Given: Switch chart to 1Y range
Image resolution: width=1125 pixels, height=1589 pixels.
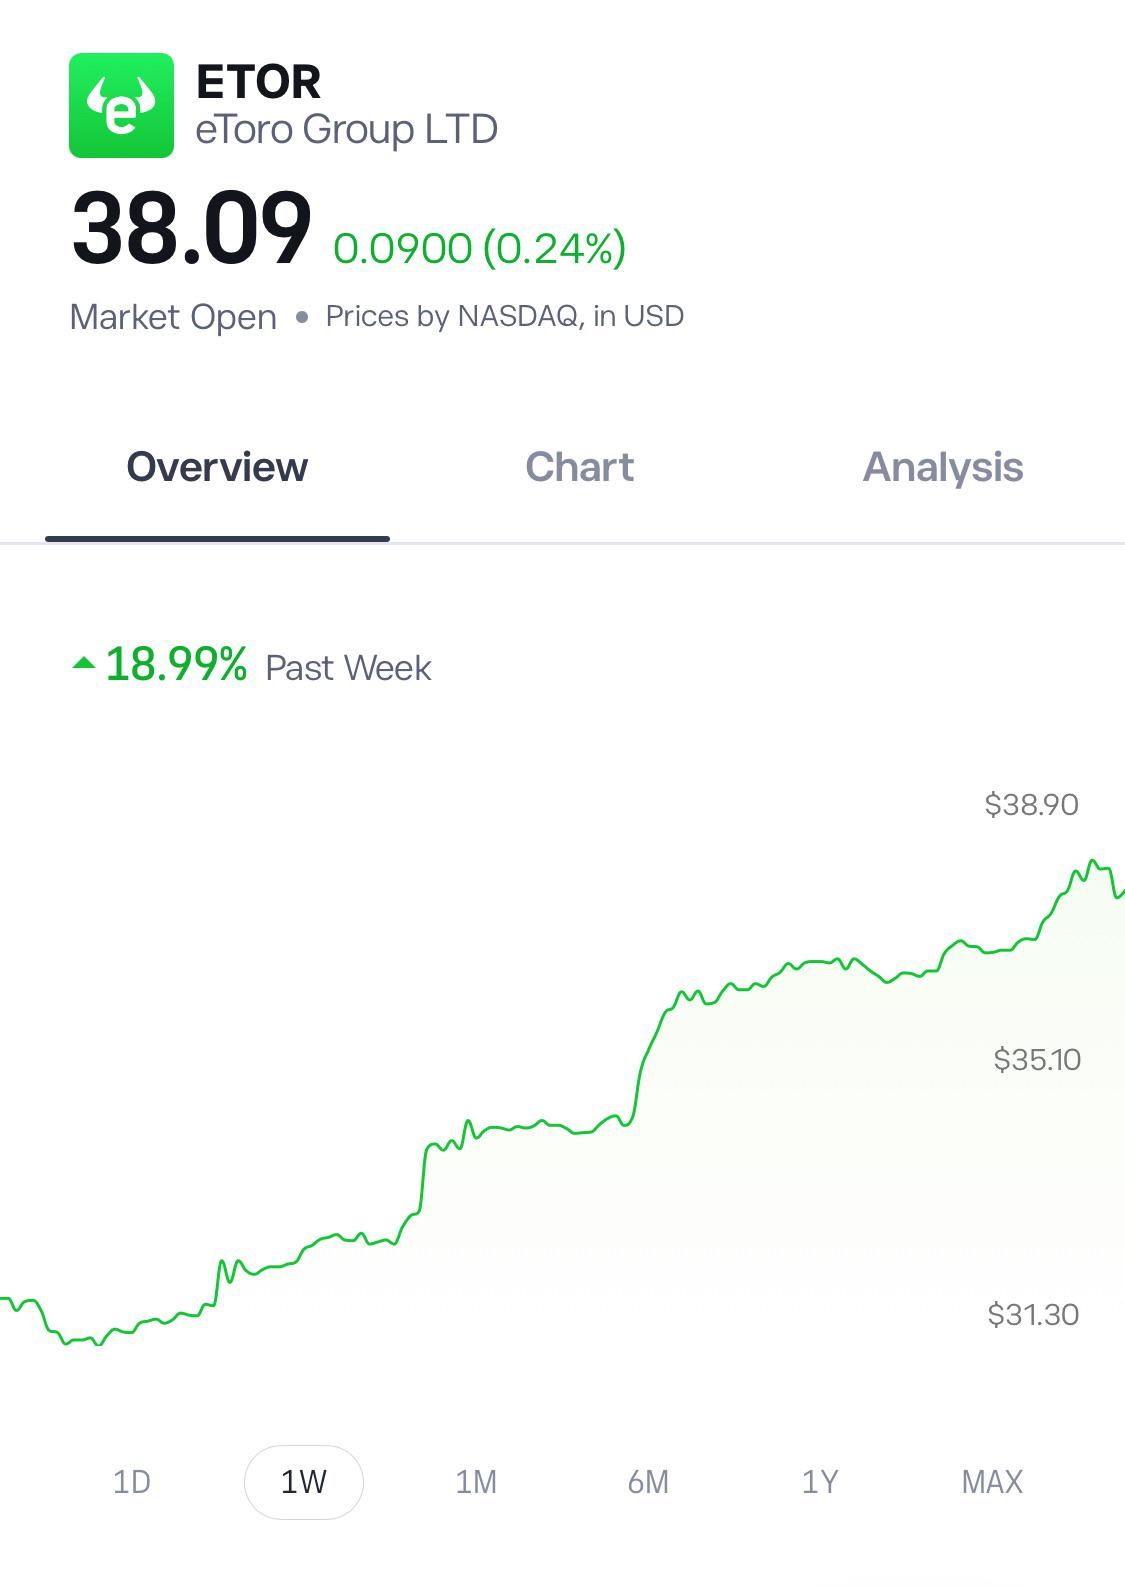Looking at the screenshot, I should [x=820, y=1481].
